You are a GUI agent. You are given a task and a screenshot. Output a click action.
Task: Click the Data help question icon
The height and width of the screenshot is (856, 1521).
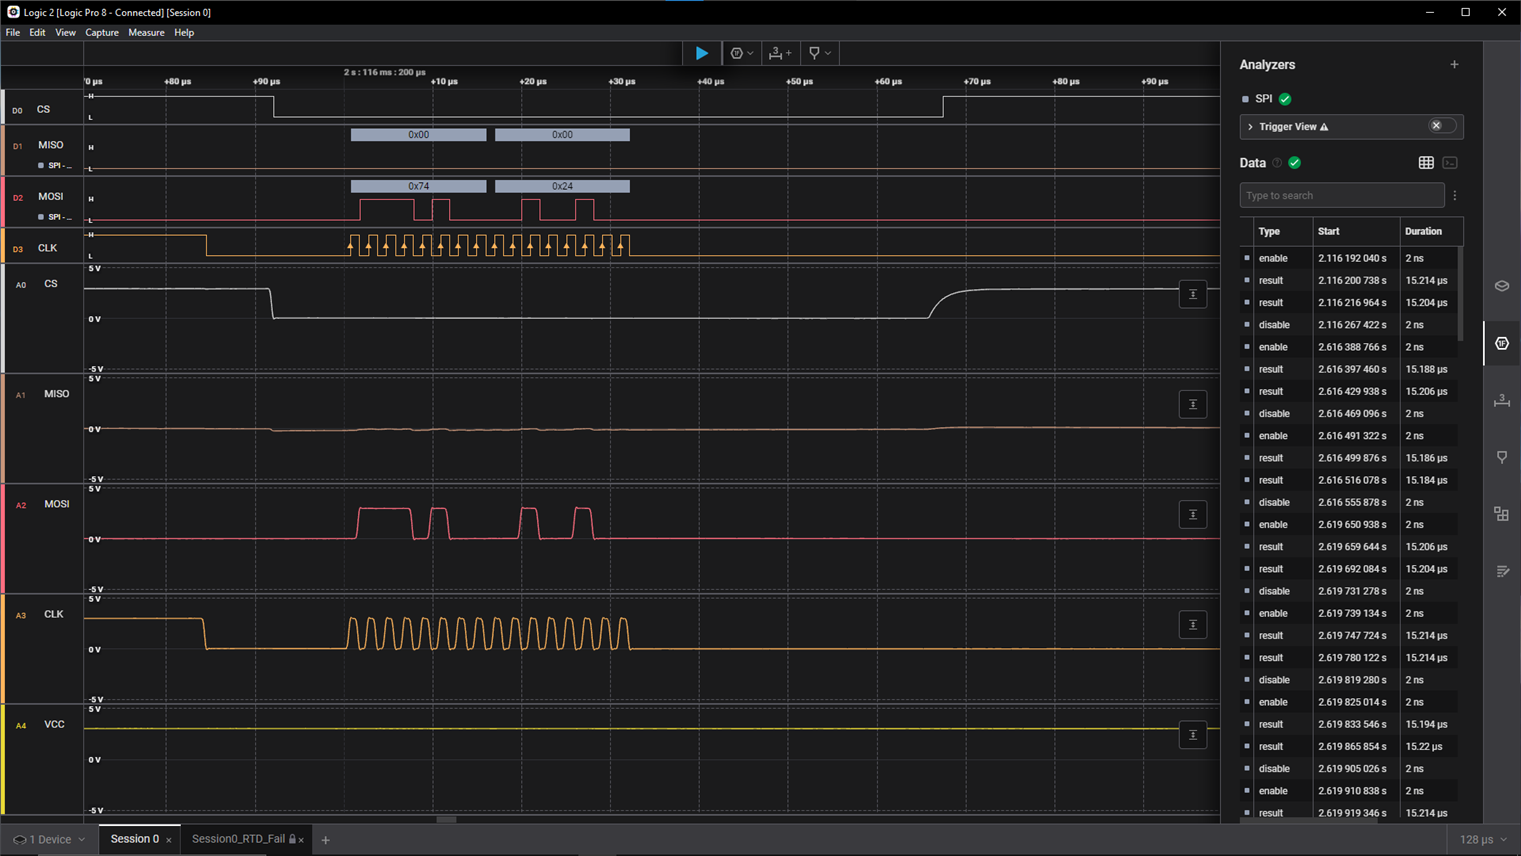(x=1277, y=163)
